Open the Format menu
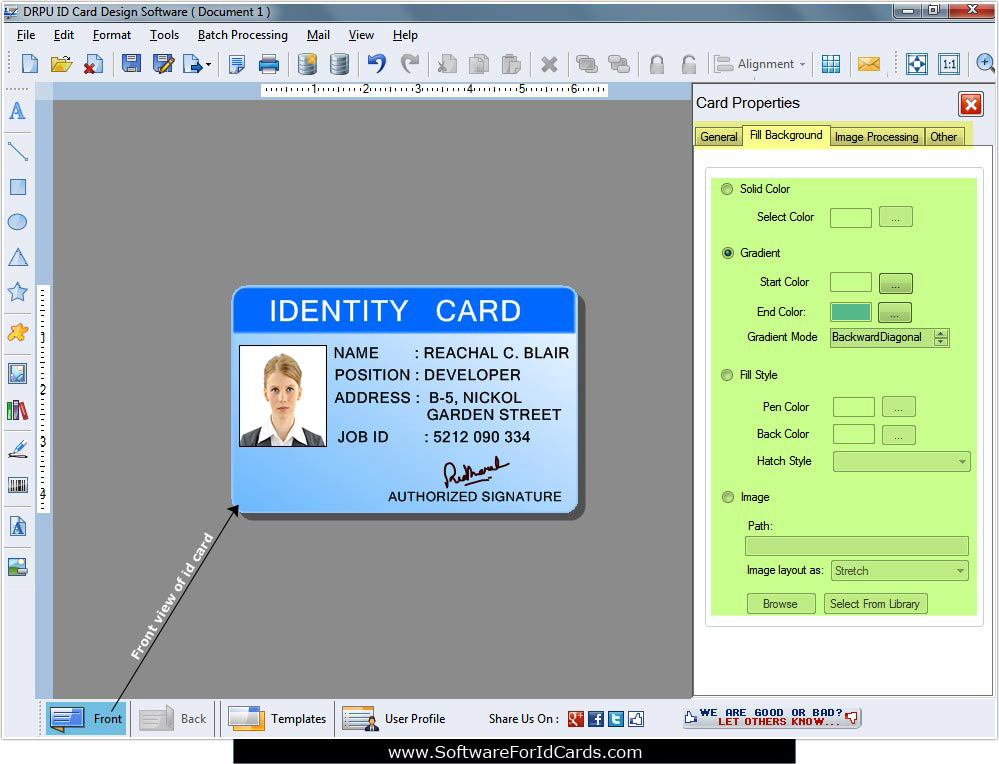 click(111, 35)
